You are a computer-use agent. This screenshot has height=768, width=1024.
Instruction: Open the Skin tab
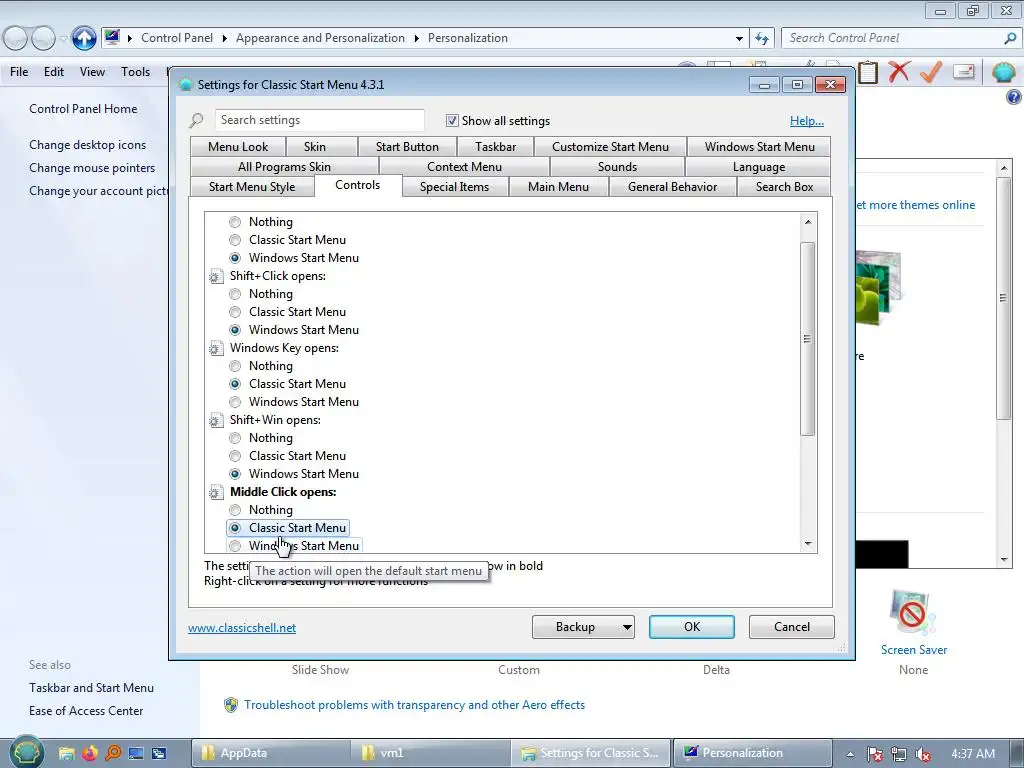coord(315,147)
